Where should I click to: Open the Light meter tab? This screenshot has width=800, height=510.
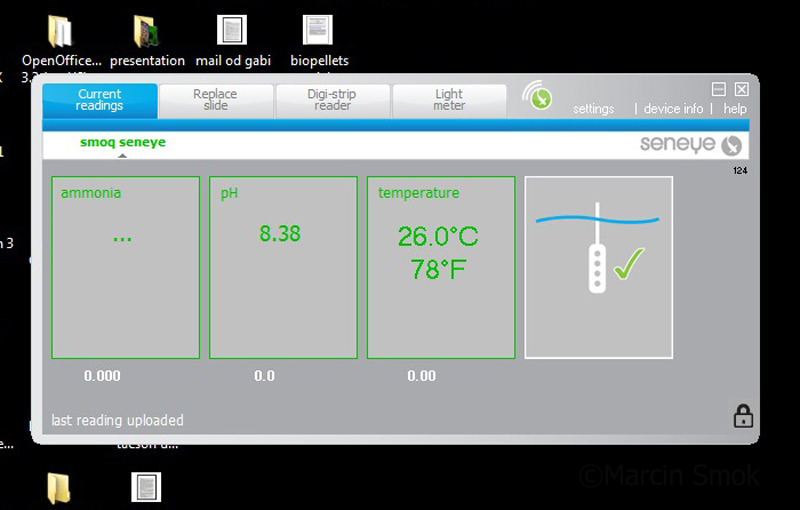point(449,100)
